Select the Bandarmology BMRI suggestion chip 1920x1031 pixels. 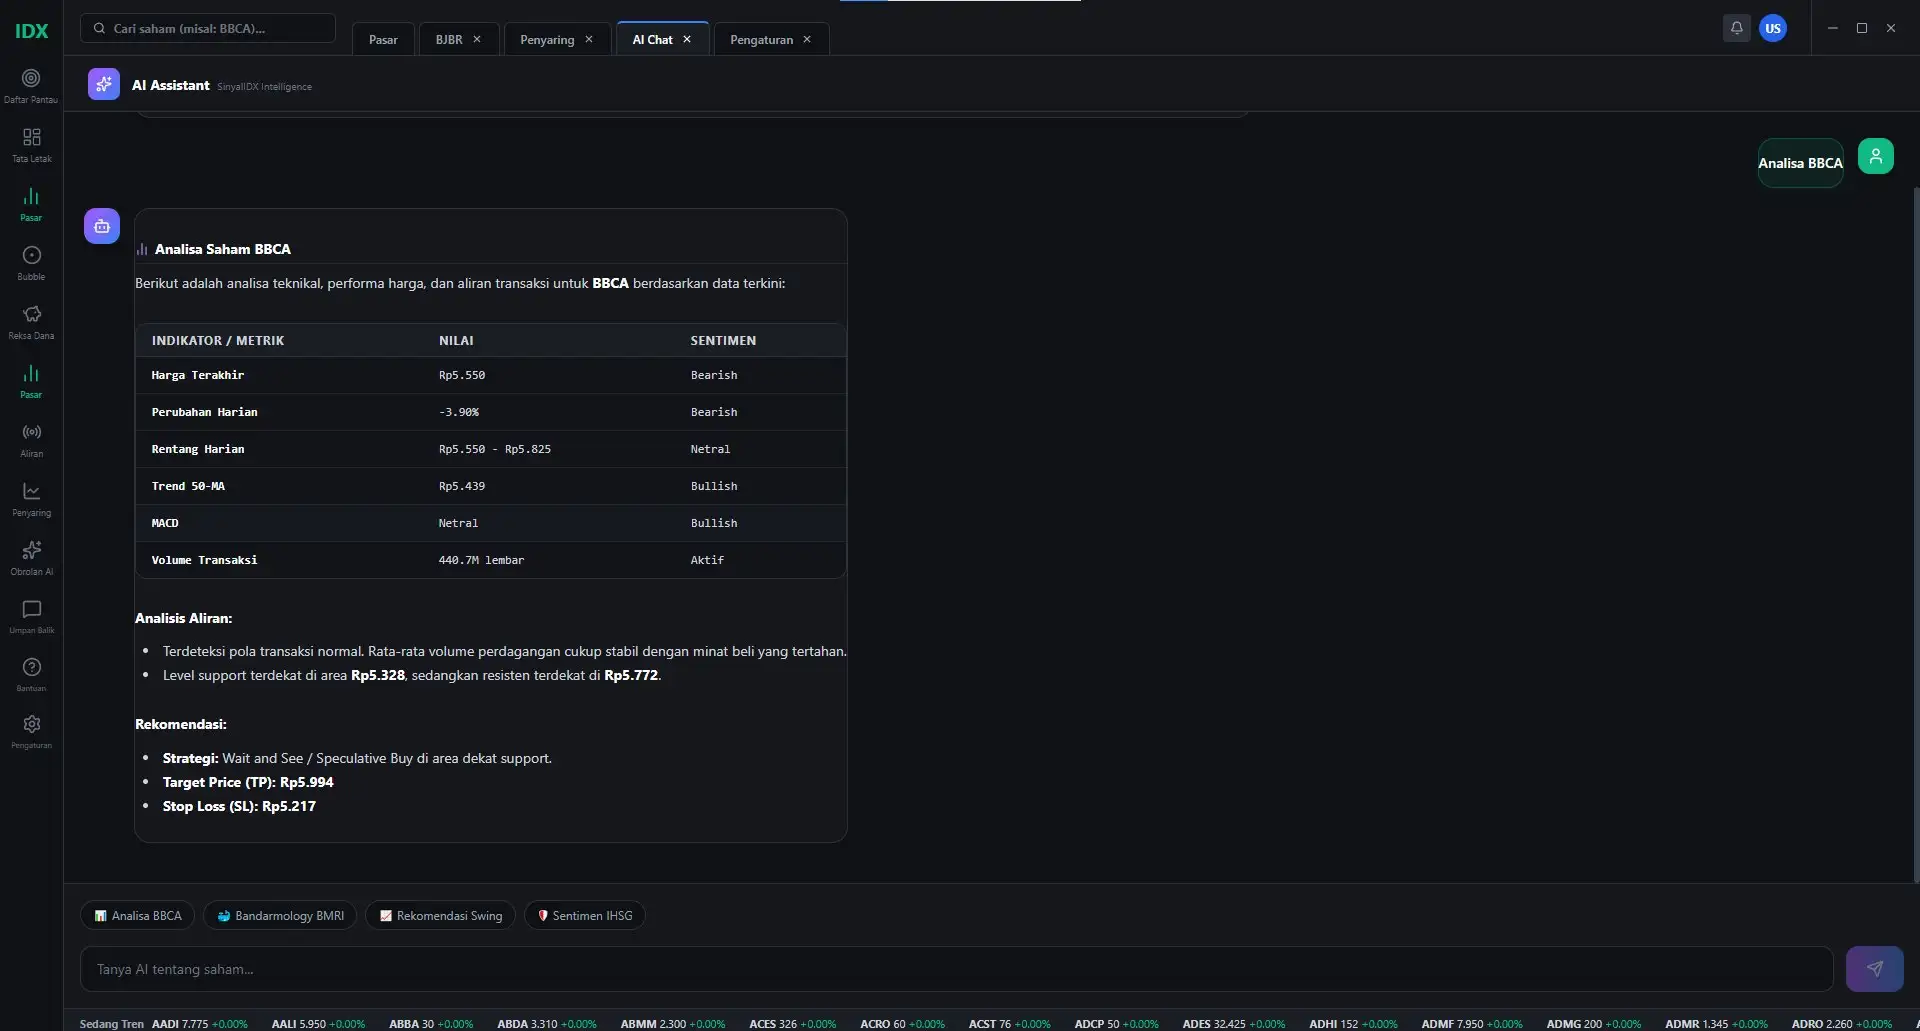click(280, 915)
